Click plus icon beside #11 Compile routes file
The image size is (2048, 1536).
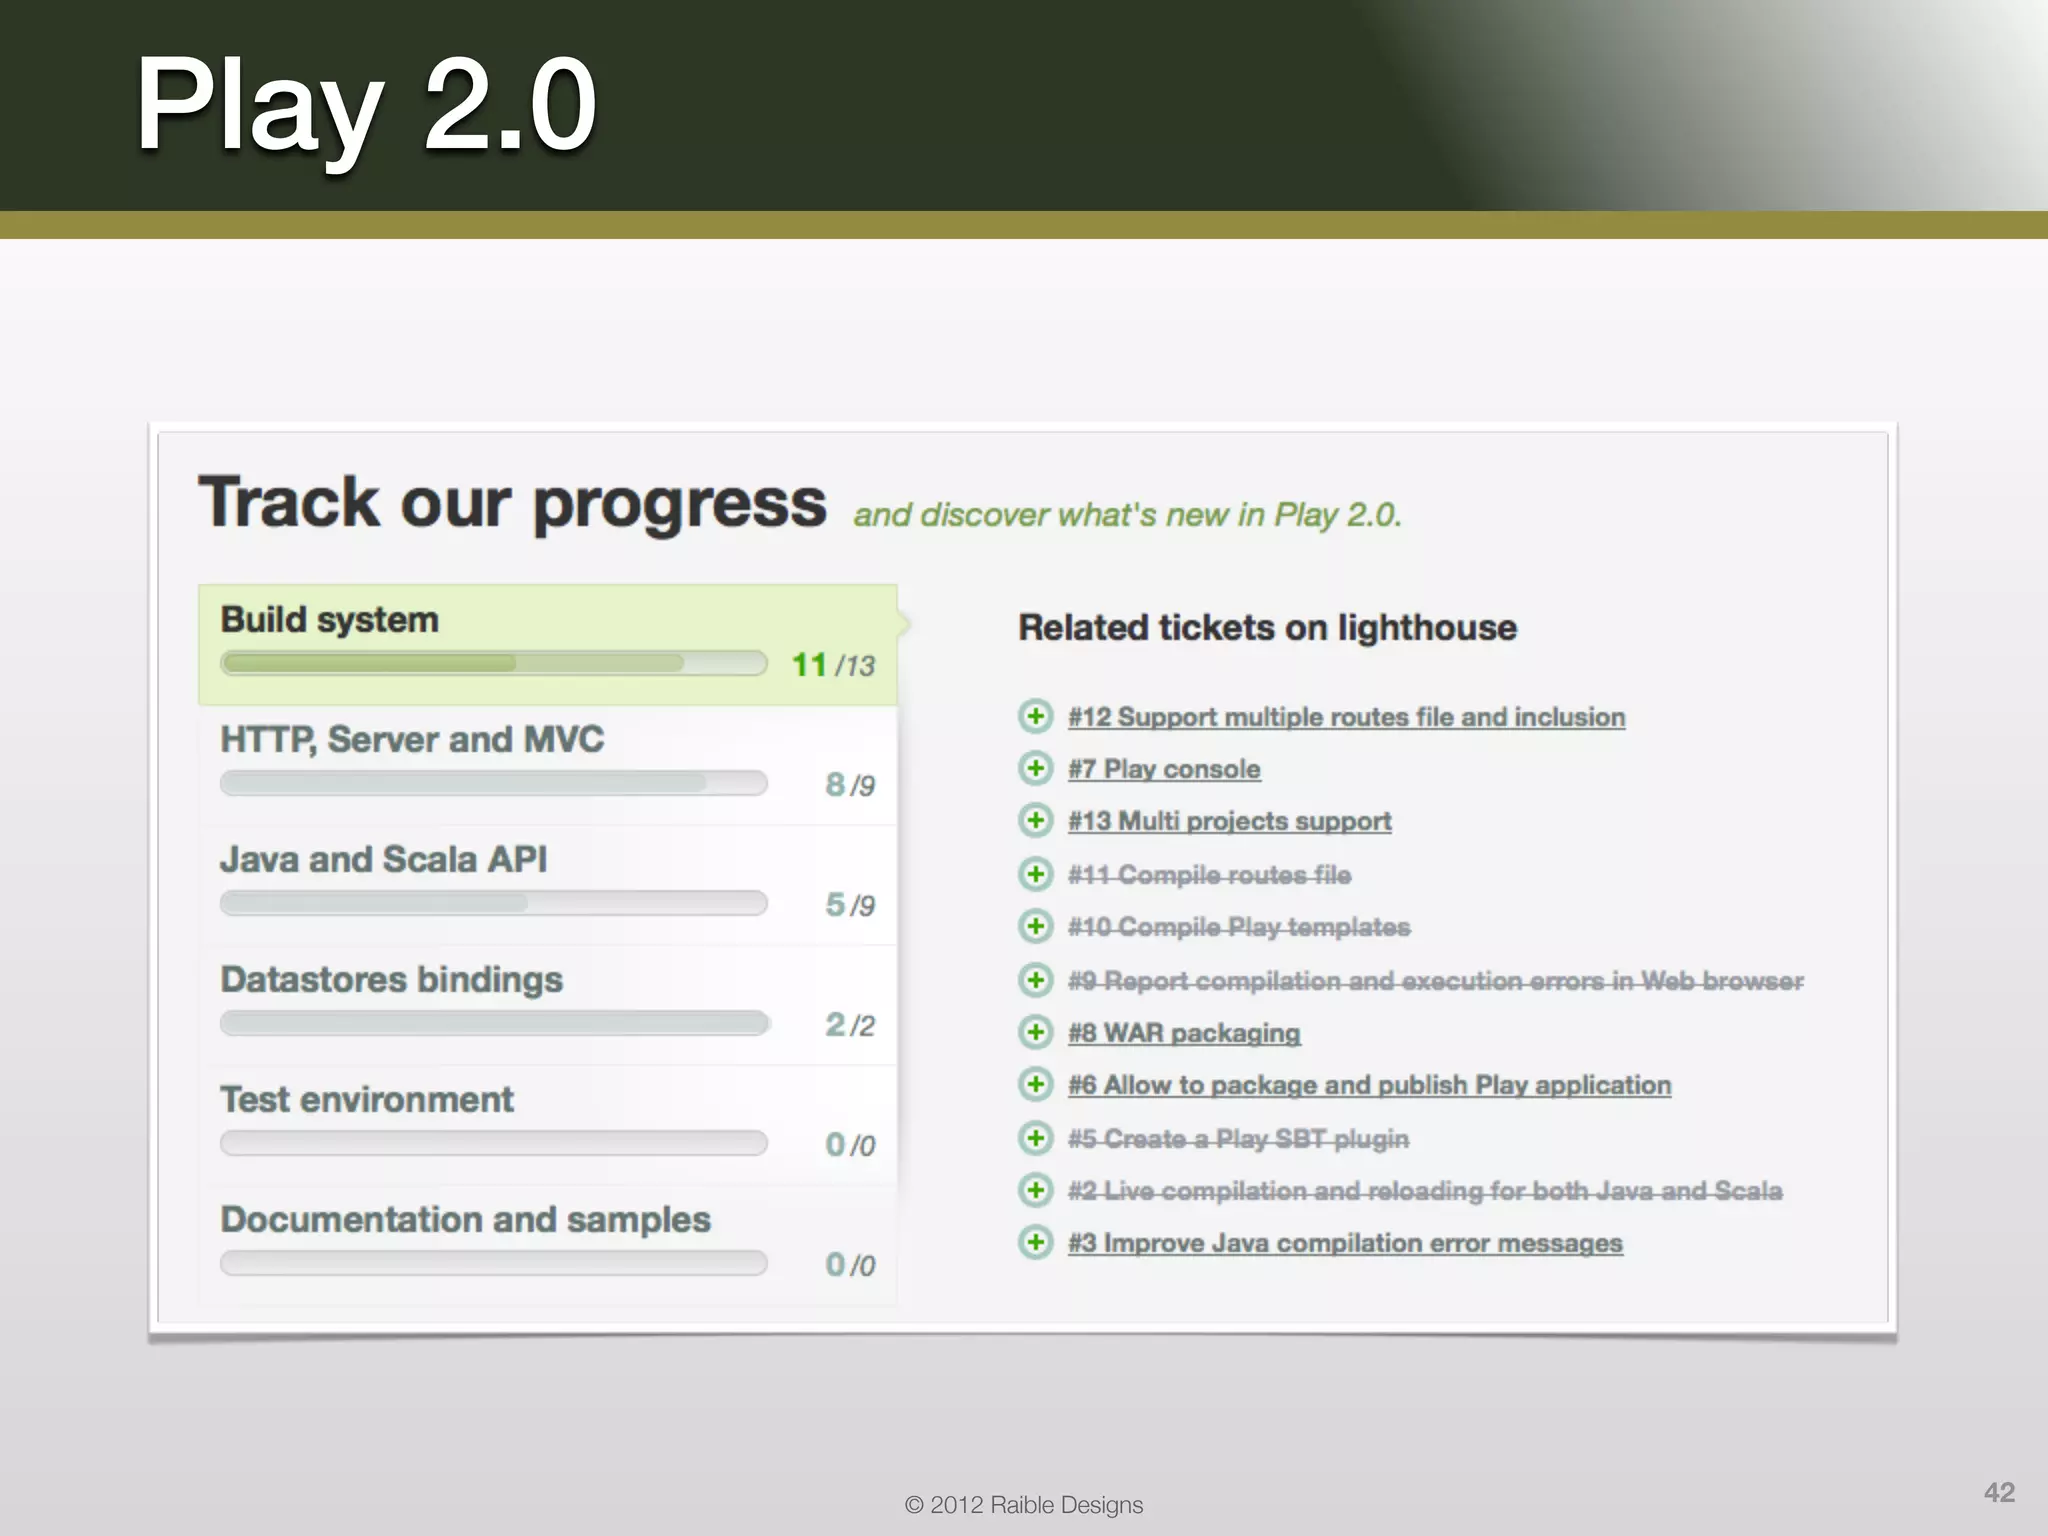pyautogui.click(x=1036, y=874)
